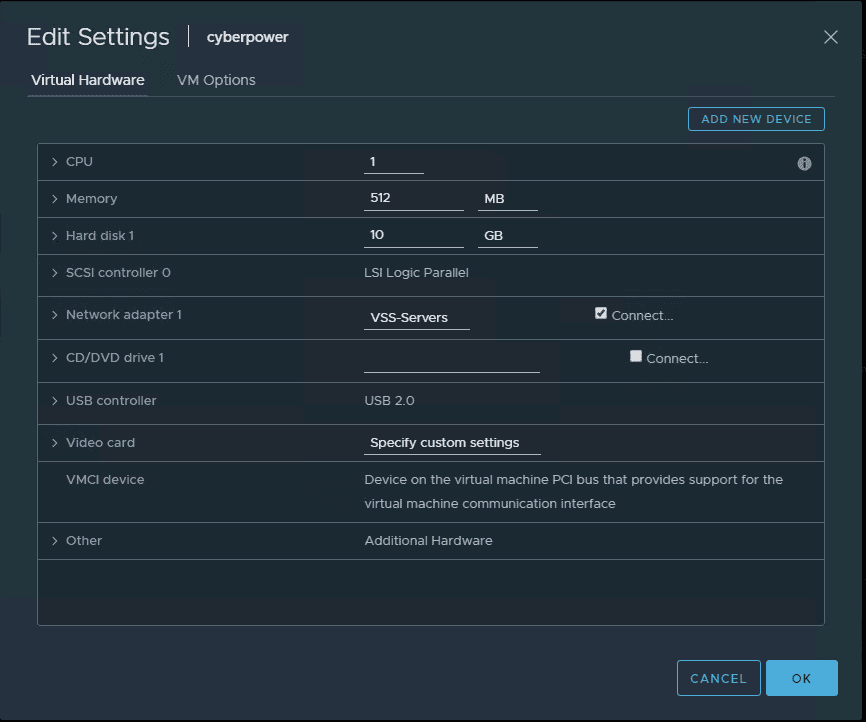Click the Add New Device button

click(x=756, y=119)
